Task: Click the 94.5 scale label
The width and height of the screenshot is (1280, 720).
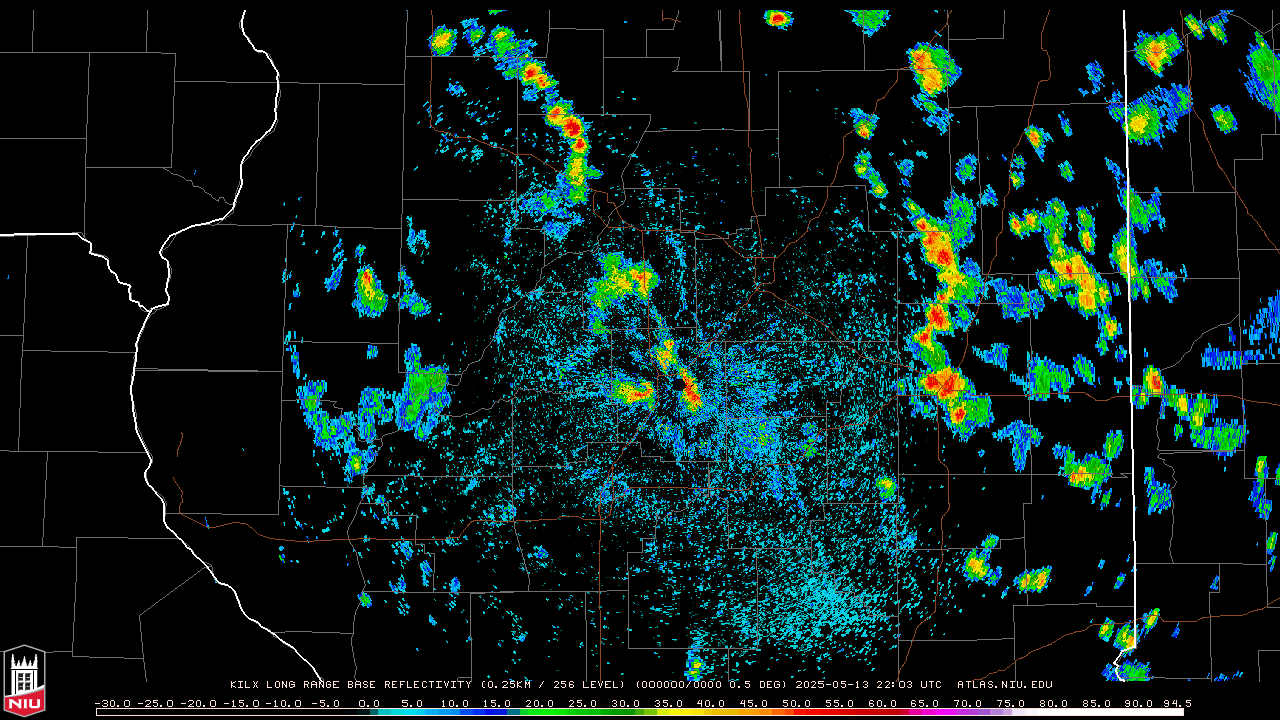Action: point(1177,704)
